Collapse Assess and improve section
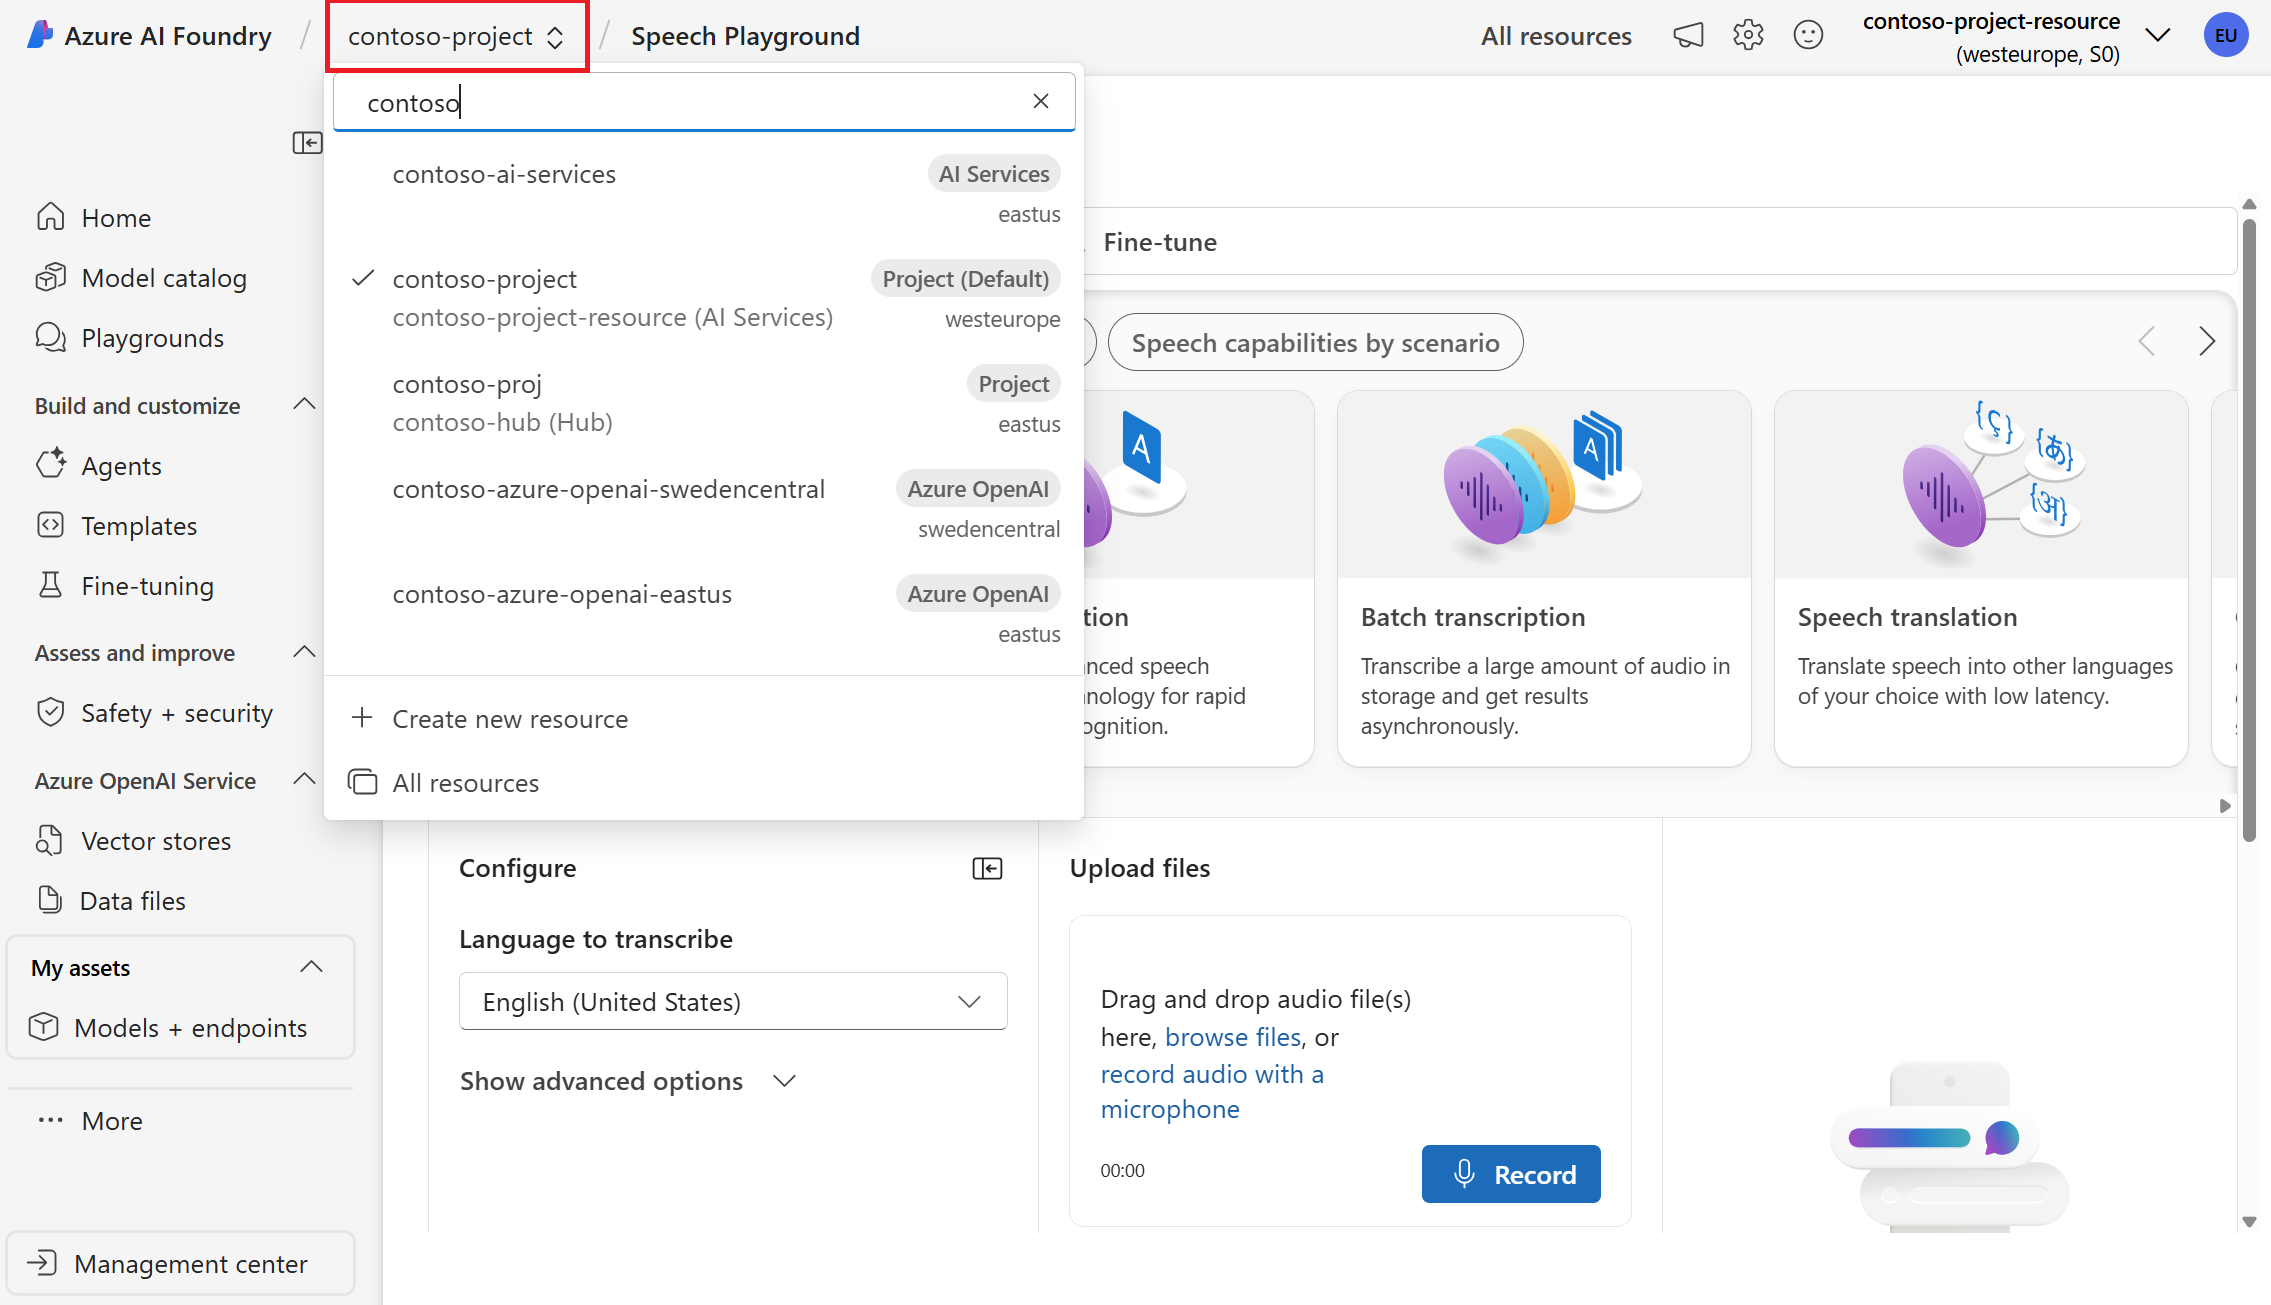Image resolution: width=2271 pixels, height=1305 pixels. click(x=304, y=652)
